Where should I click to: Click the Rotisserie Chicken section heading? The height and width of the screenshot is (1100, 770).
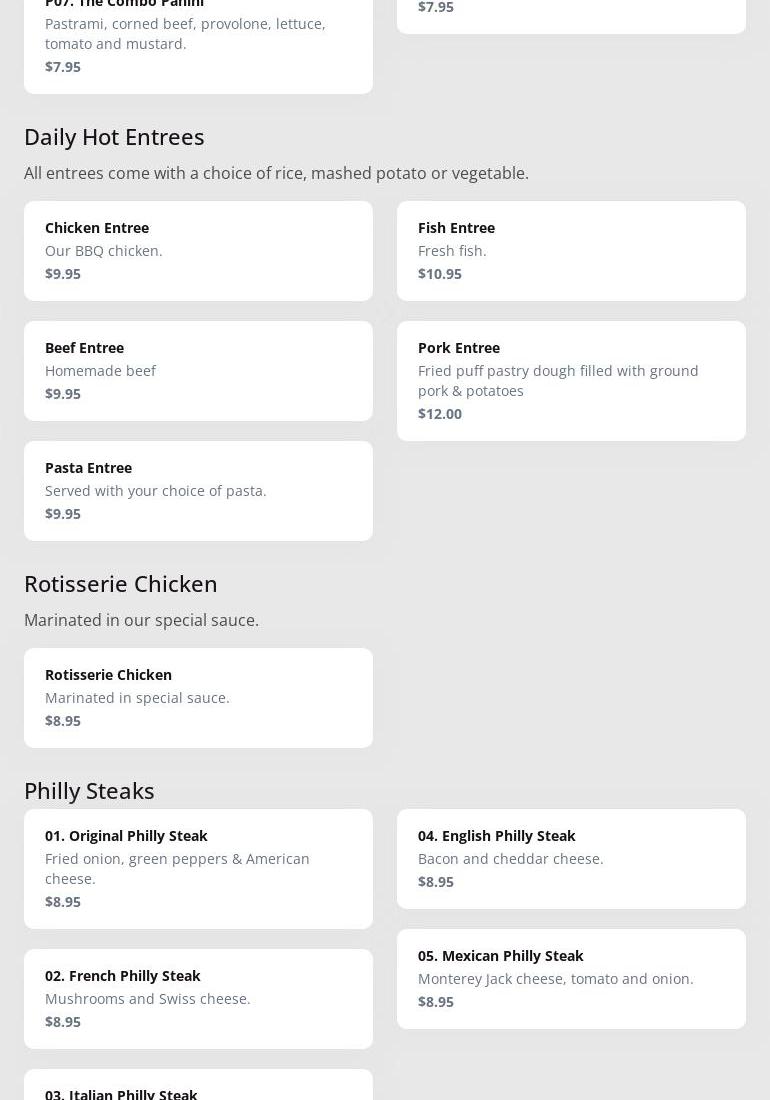click(x=121, y=584)
